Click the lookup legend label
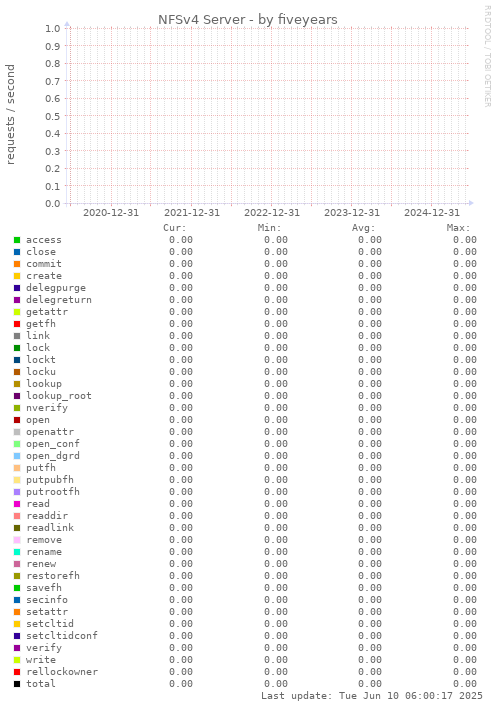 point(44,384)
